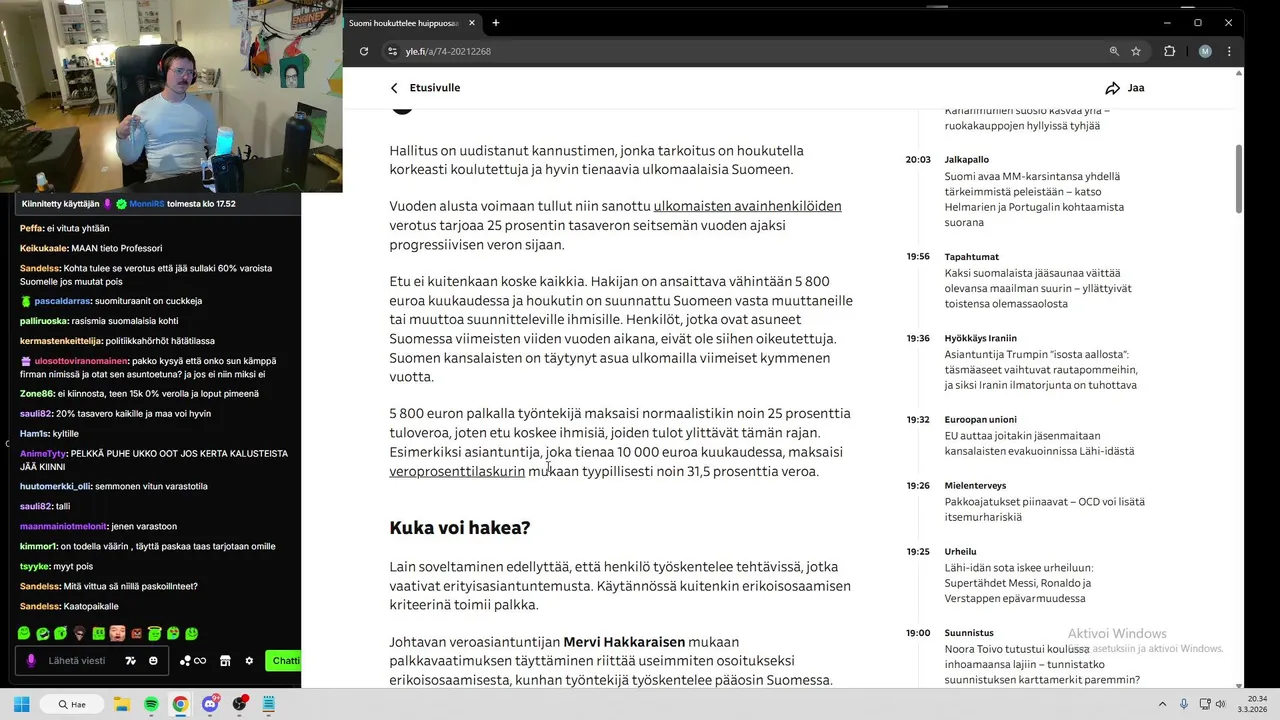Reload the yle.fi page
The image size is (1280, 720).
point(364,51)
